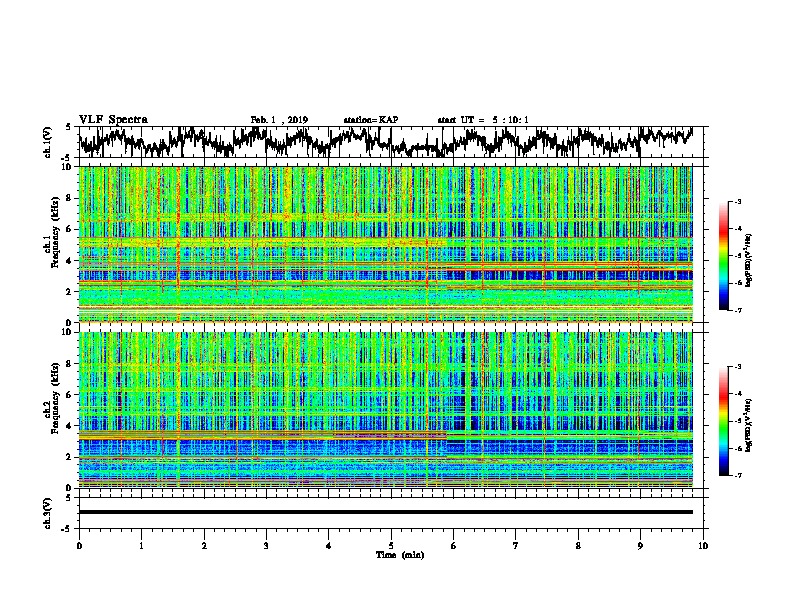Click the "ch.3(V)" axis label

[48, 513]
